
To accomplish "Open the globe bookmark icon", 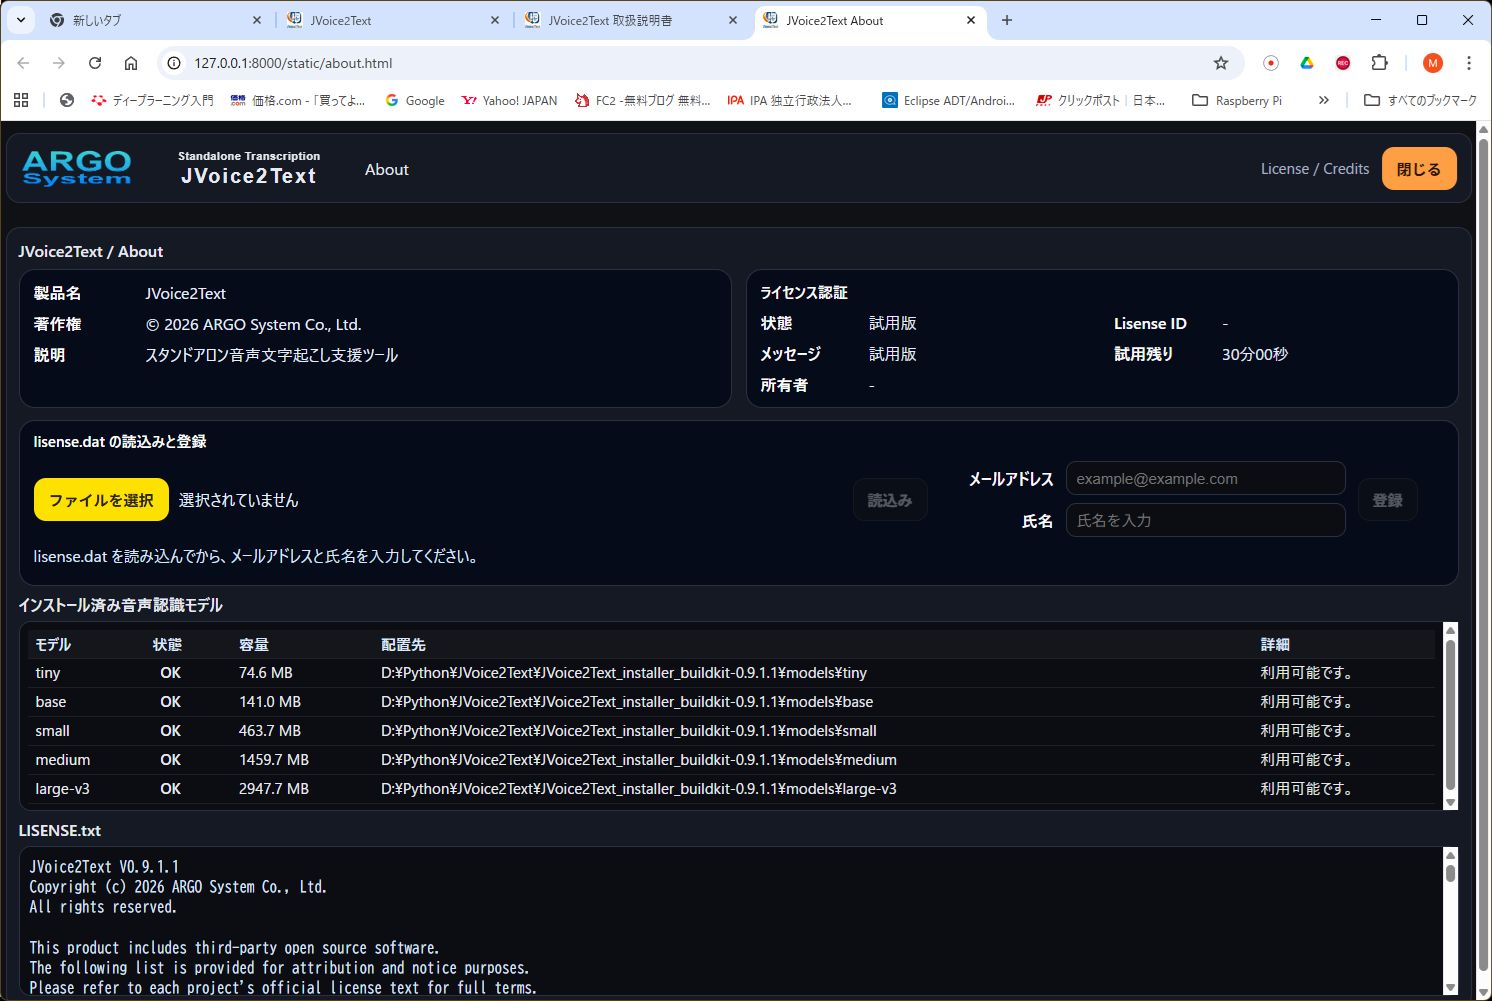I will click(x=67, y=100).
